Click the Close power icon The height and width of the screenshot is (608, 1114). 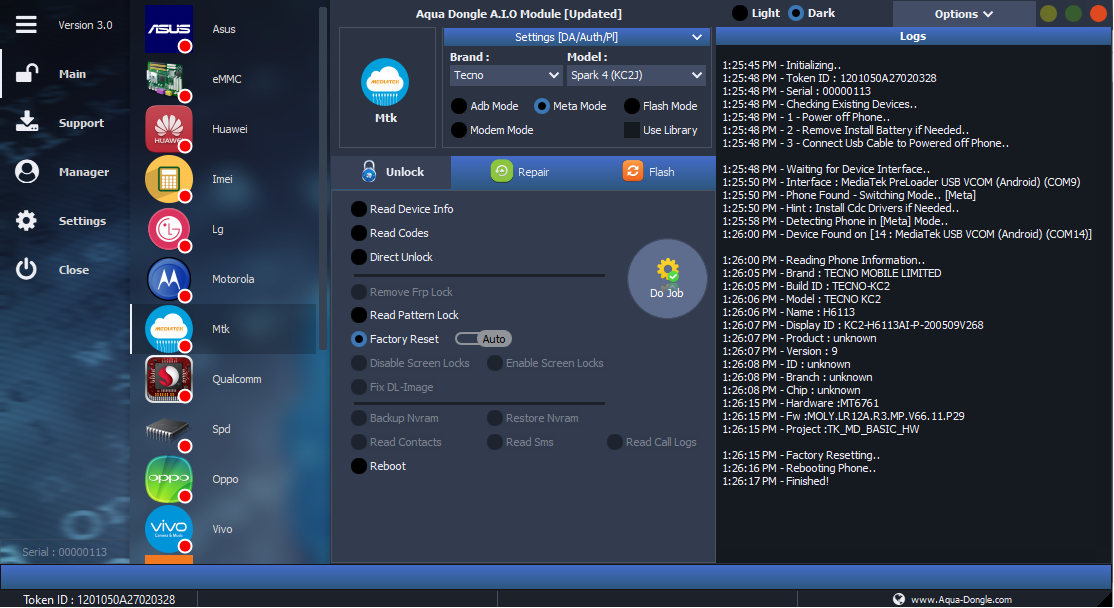(x=26, y=269)
